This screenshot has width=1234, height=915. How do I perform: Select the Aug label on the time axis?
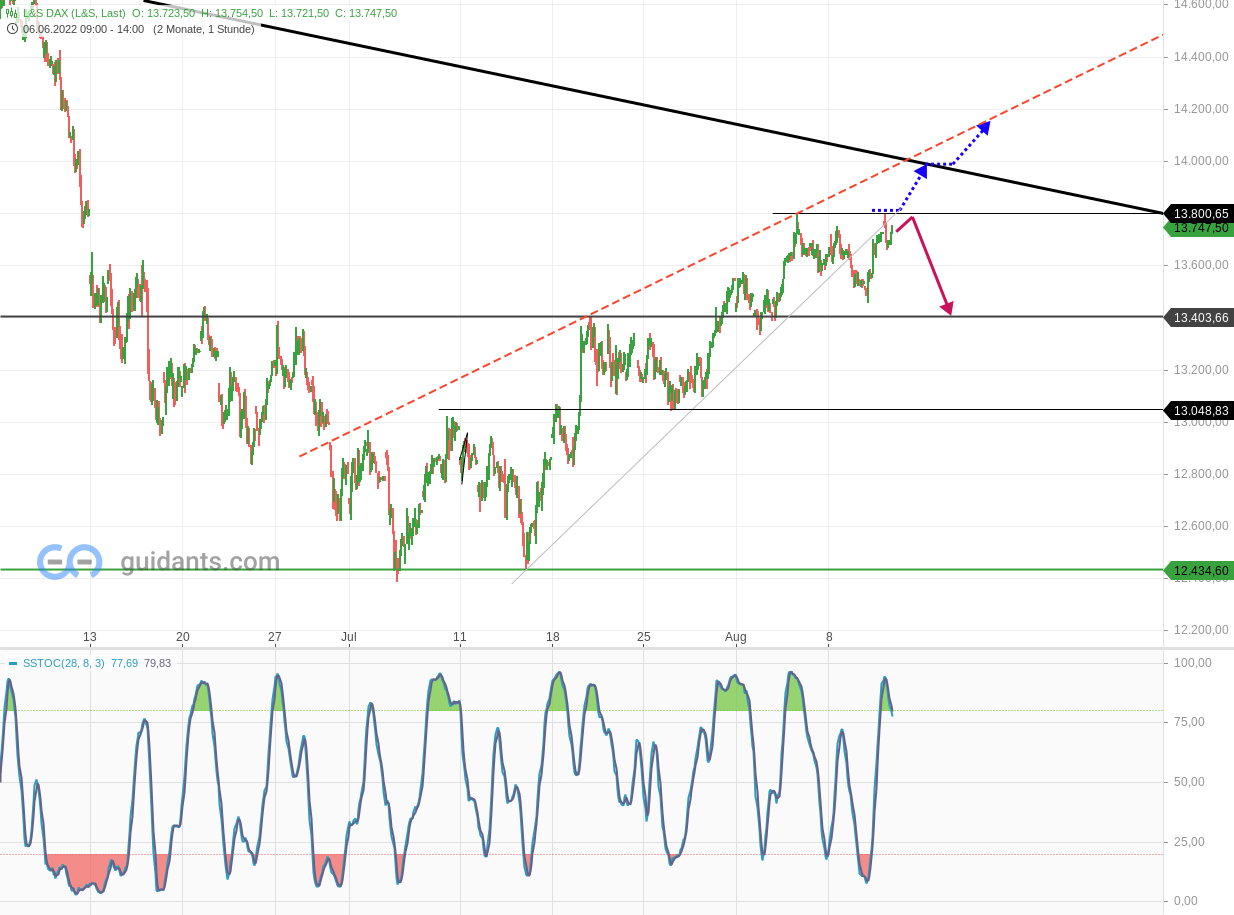point(737,636)
